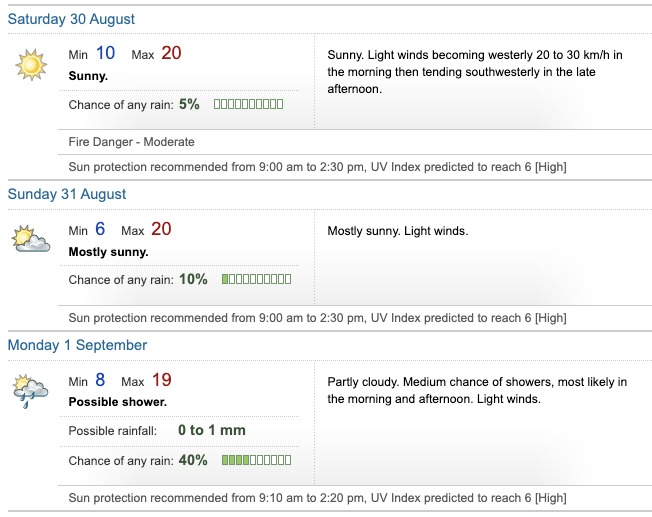Click Sunday's 10% rain chance bar
This screenshot has height=517, width=652.
click(x=256, y=279)
